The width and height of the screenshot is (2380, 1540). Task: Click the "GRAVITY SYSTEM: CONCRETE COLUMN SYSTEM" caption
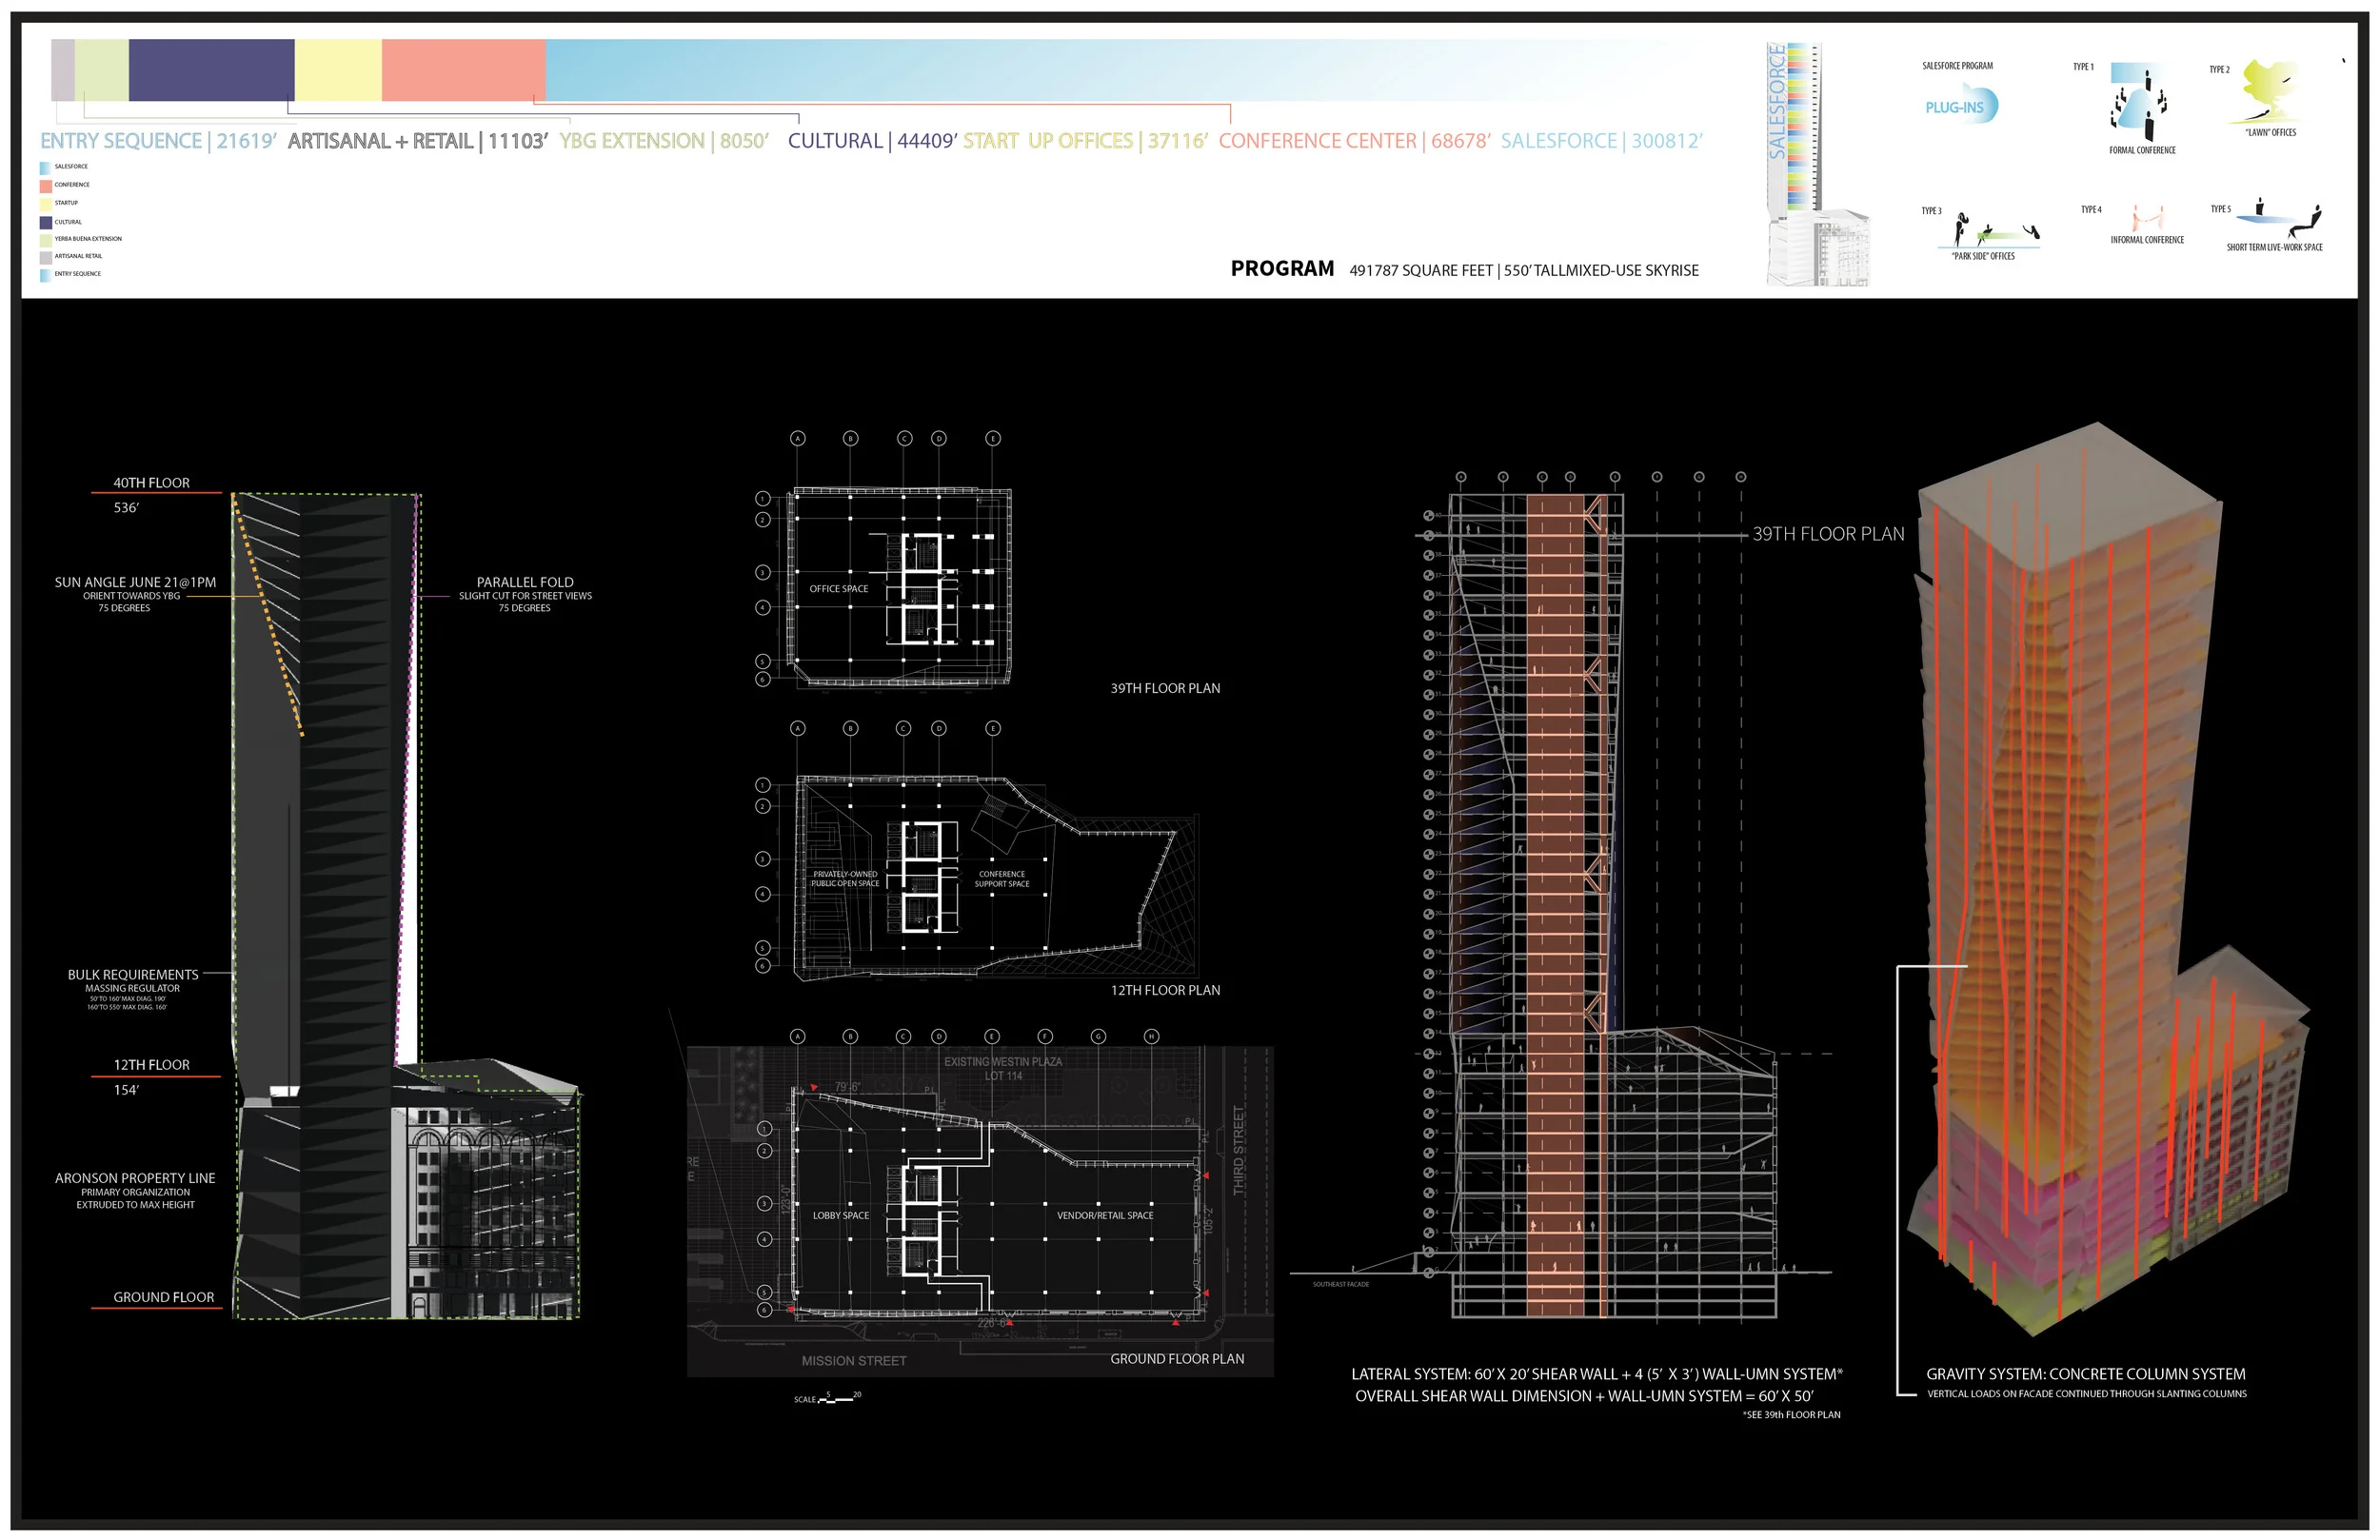pos(2085,1374)
